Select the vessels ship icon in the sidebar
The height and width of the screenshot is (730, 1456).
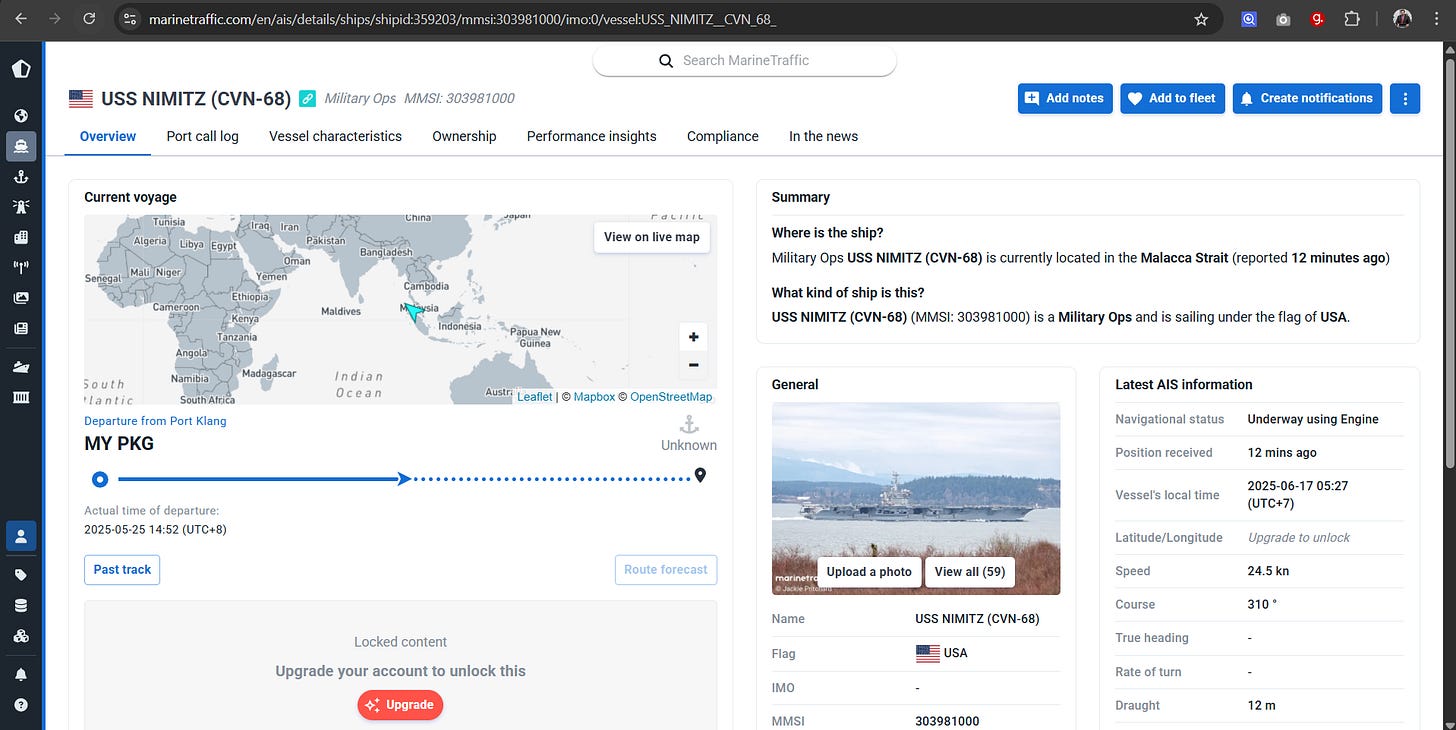tap(21, 146)
